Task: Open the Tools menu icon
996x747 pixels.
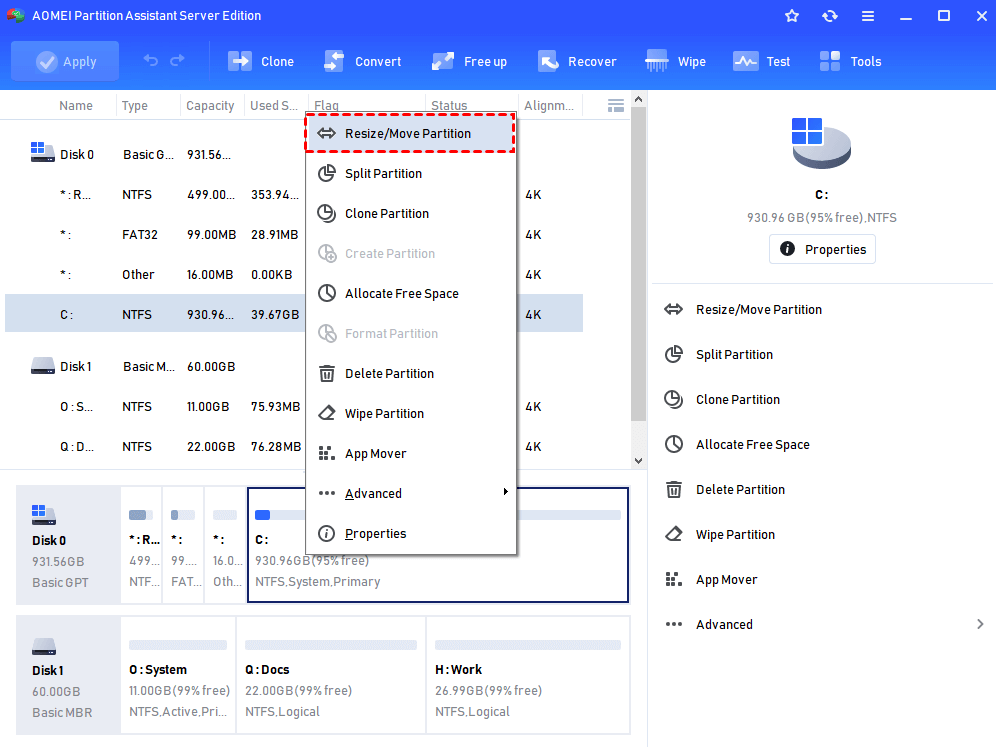Action: click(x=830, y=61)
